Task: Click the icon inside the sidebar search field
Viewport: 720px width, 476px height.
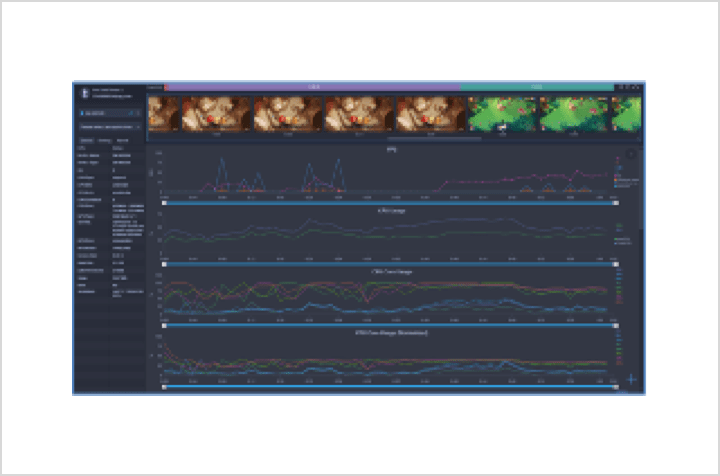Action: pyautogui.click(x=83, y=114)
